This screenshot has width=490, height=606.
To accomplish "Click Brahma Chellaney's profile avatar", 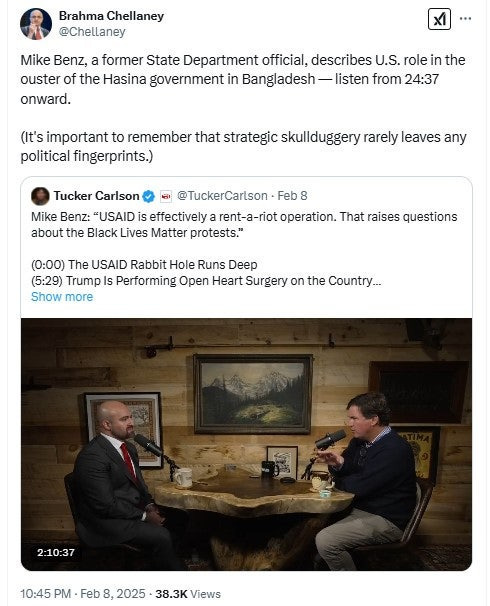I will tap(36, 24).
